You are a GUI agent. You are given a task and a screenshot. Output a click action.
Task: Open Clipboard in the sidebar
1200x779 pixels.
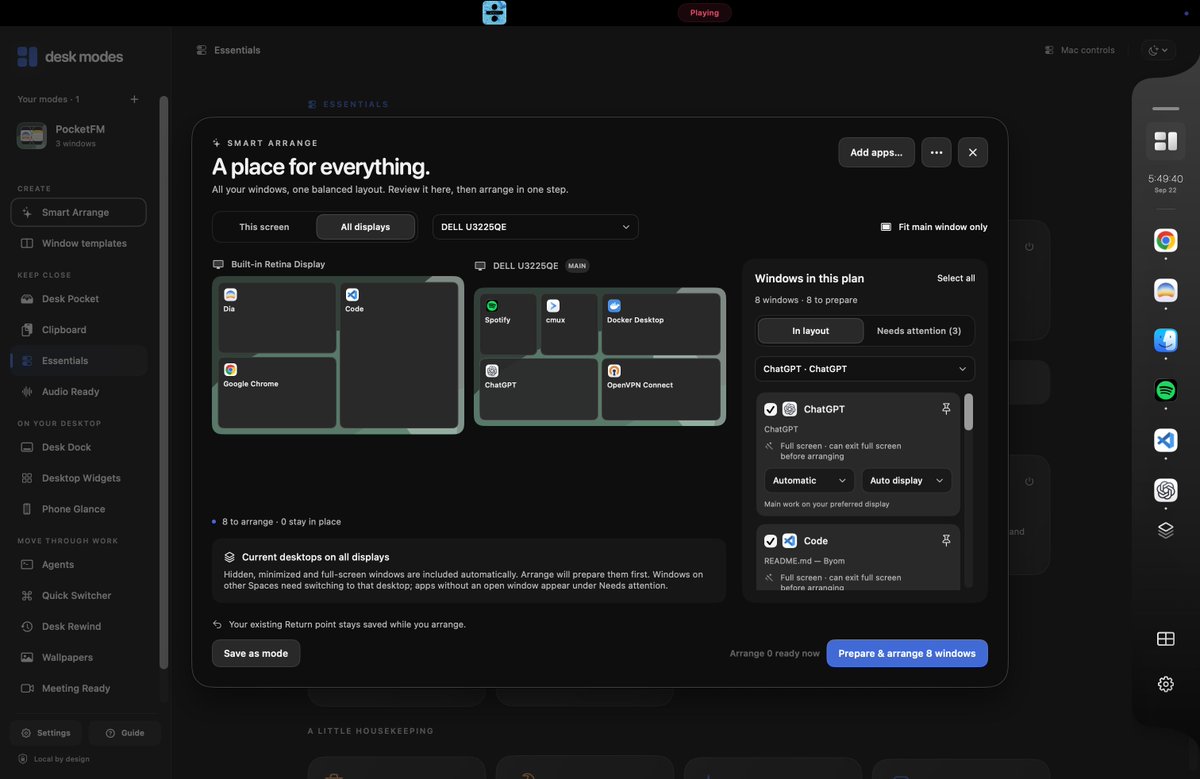coord(78,330)
